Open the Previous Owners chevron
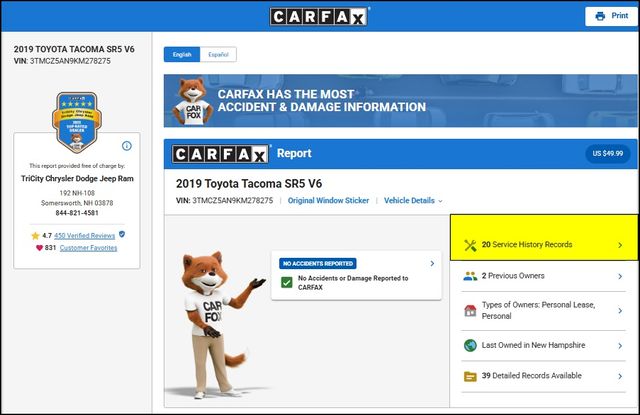 point(620,276)
